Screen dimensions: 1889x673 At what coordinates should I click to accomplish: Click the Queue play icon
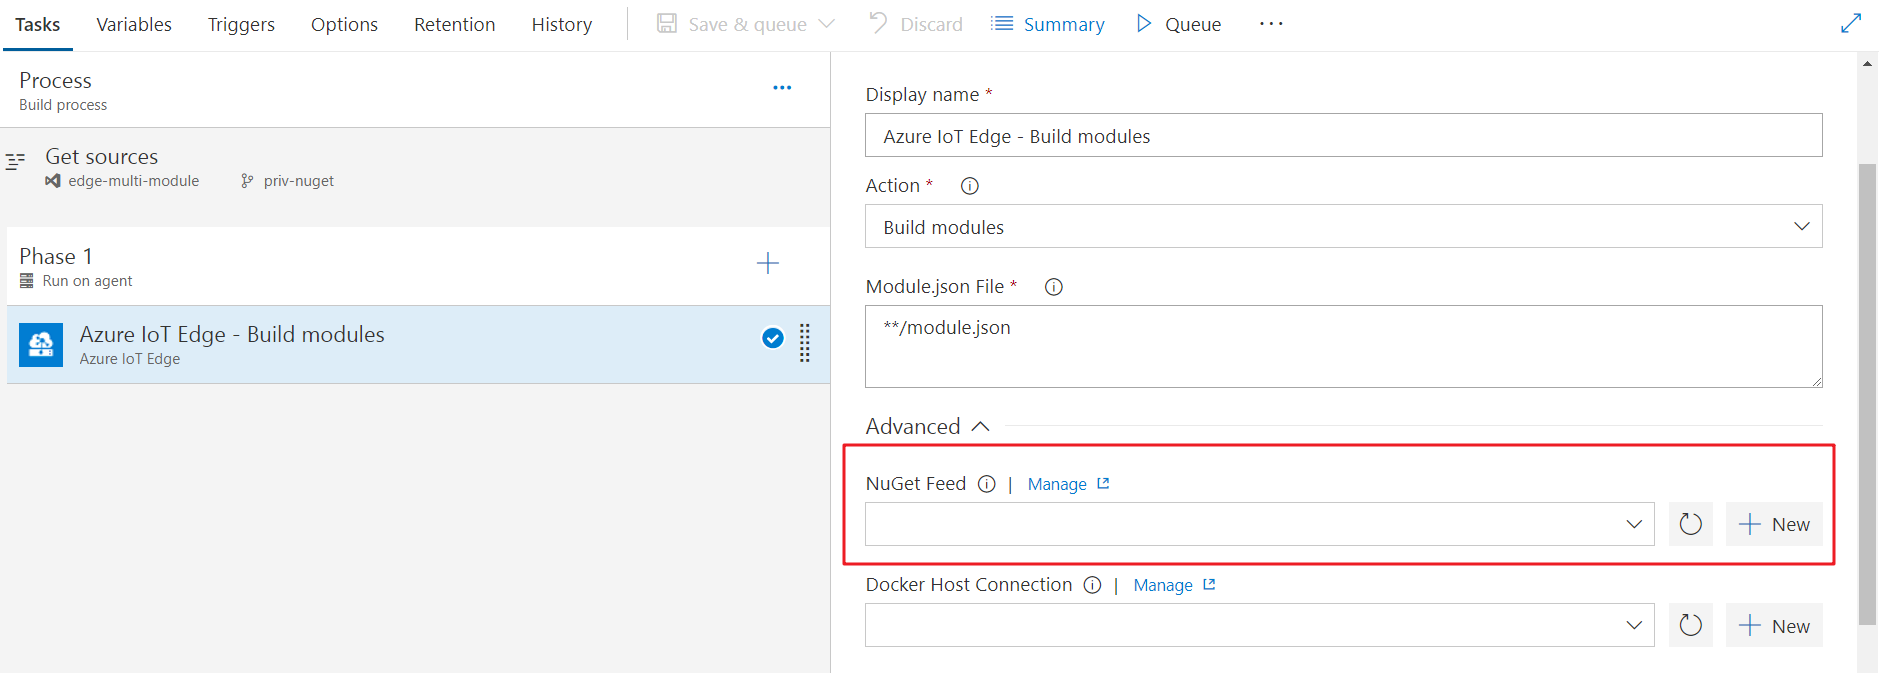pos(1144,23)
